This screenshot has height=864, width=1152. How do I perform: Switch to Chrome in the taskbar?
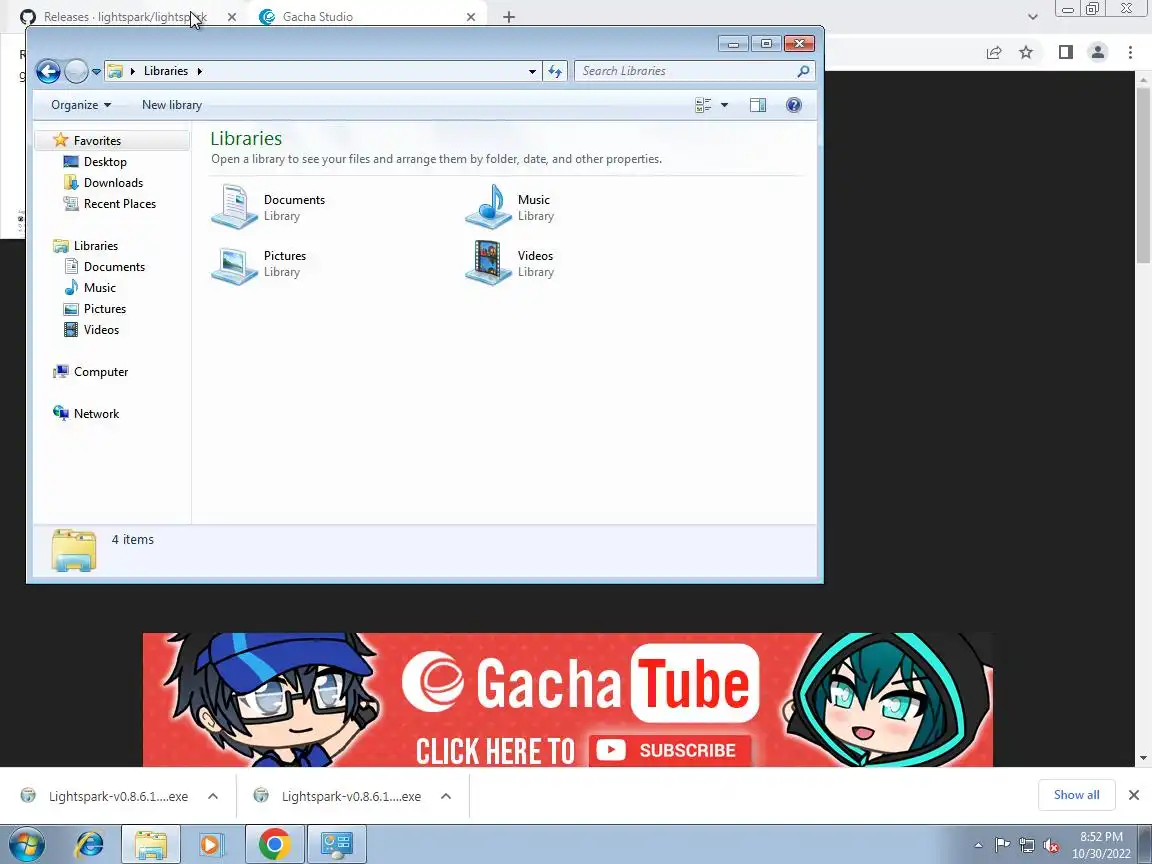(274, 845)
